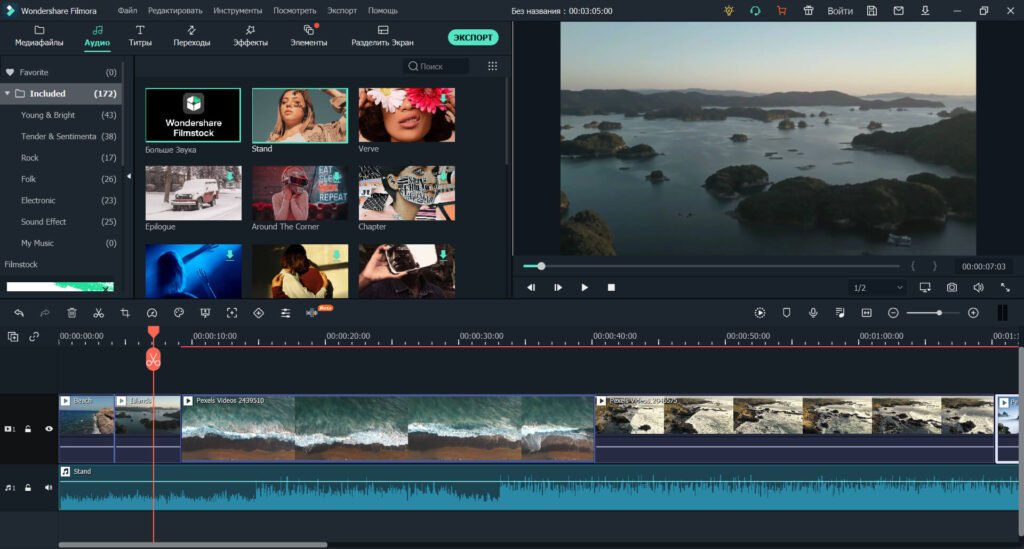This screenshot has width=1024, height=549.
Task: Collapse the Included folder tree
Action: [7, 93]
